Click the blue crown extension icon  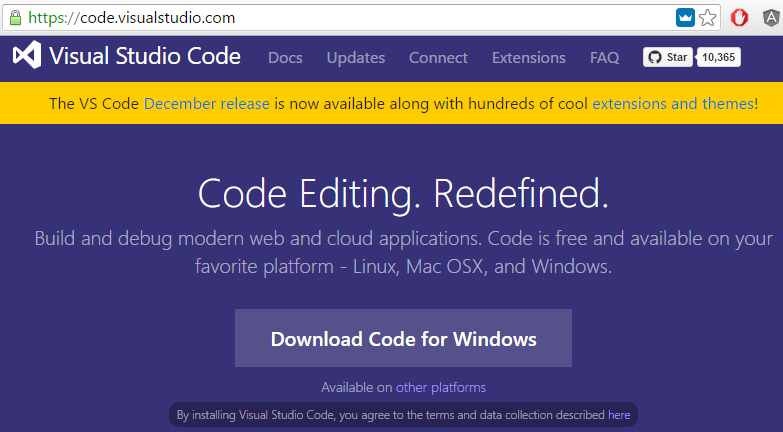pos(685,18)
